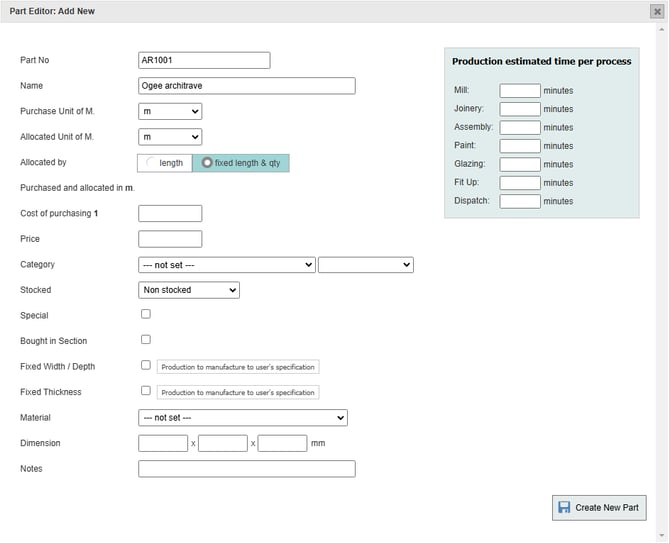
Task: Focus the Name text field
Action: pos(246,86)
